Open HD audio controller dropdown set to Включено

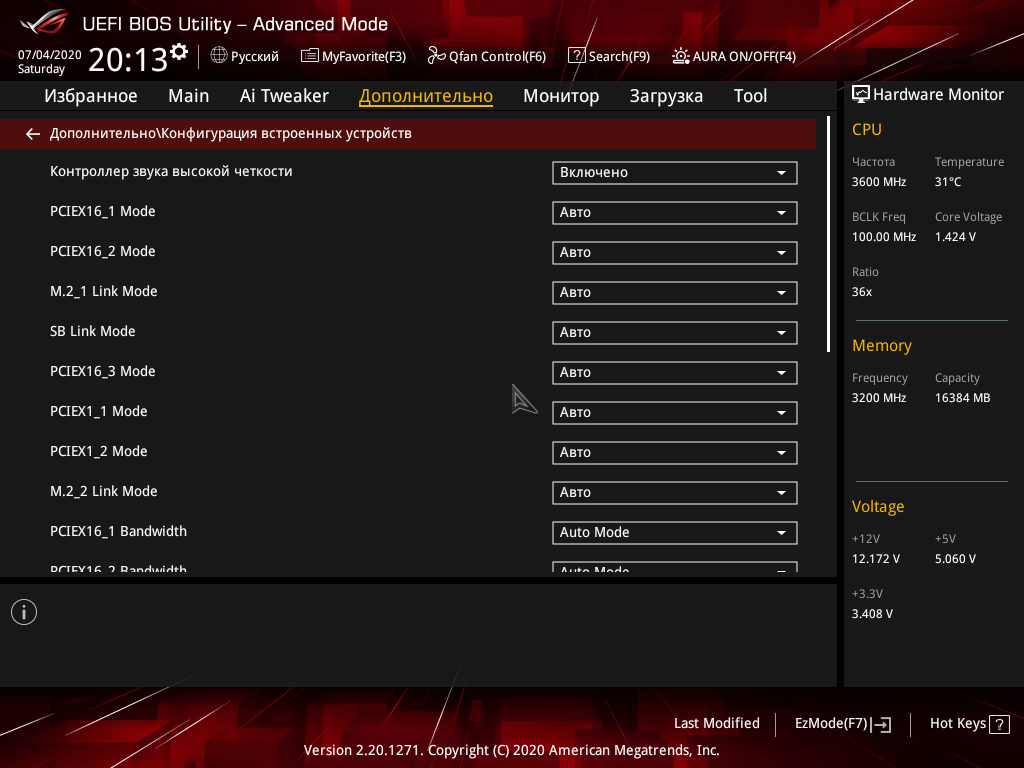pyautogui.click(x=675, y=172)
